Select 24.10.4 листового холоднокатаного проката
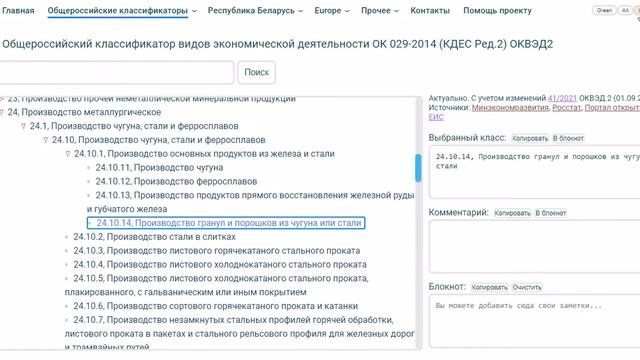640x360 pixels. pyautogui.click(x=220, y=265)
